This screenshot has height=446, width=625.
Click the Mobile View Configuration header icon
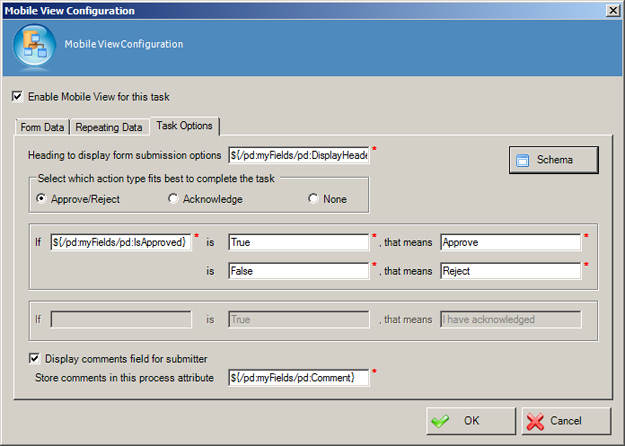[33, 45]
